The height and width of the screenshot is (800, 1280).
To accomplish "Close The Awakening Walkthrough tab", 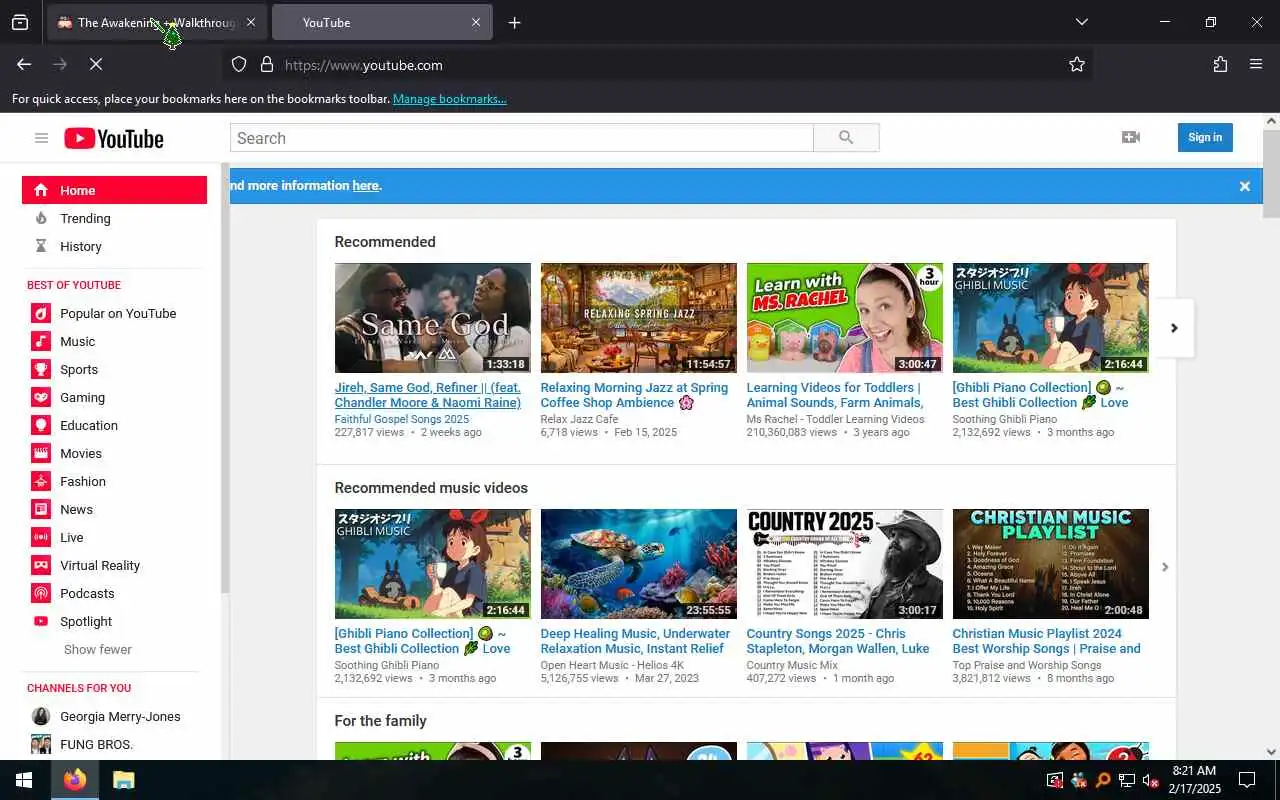I will tap(250, 22).
